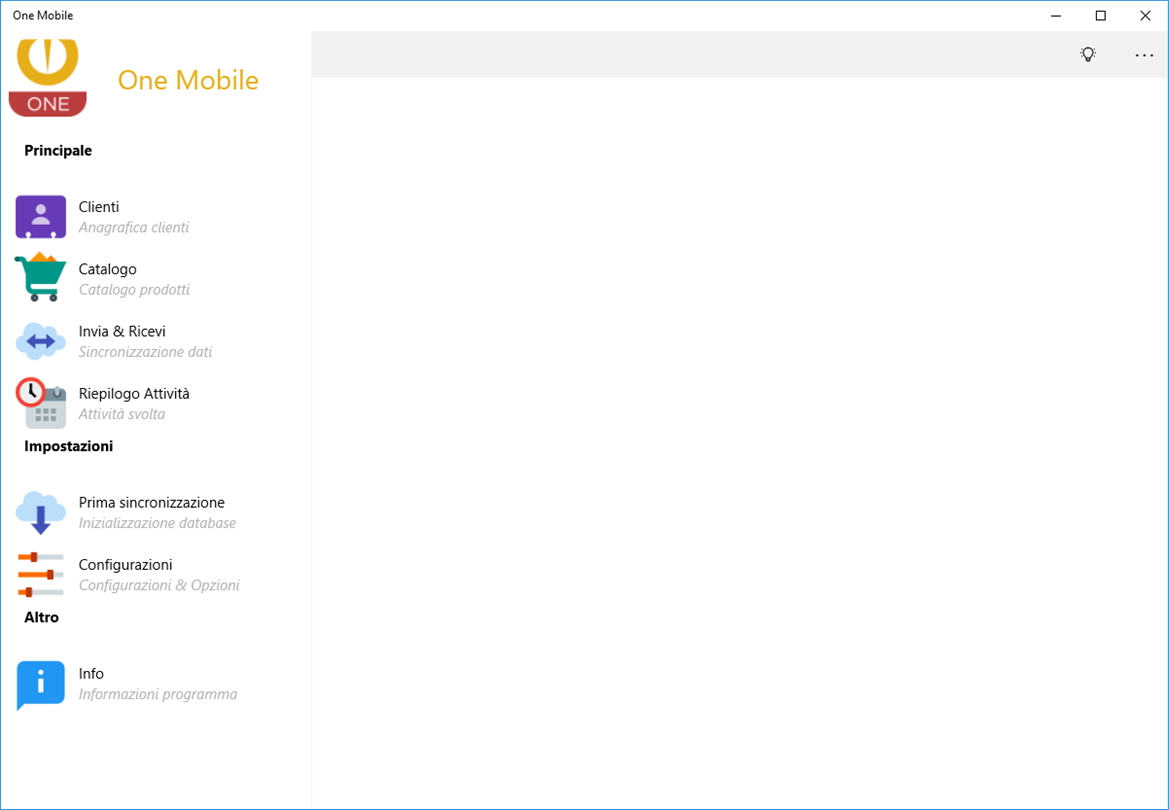Select the Prima sincronizzazione entry
Screen dimensions: 1169x810
coord(156,512)
